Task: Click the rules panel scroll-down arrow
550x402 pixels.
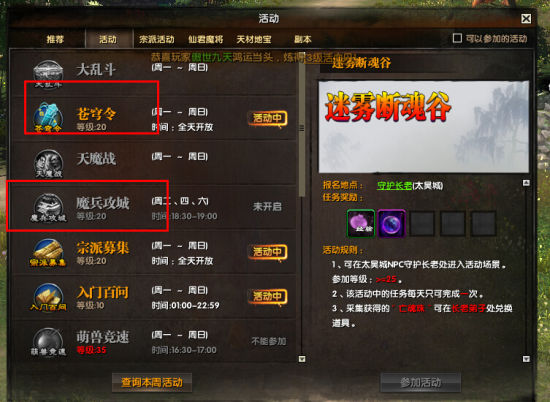Action: point(526,359)
